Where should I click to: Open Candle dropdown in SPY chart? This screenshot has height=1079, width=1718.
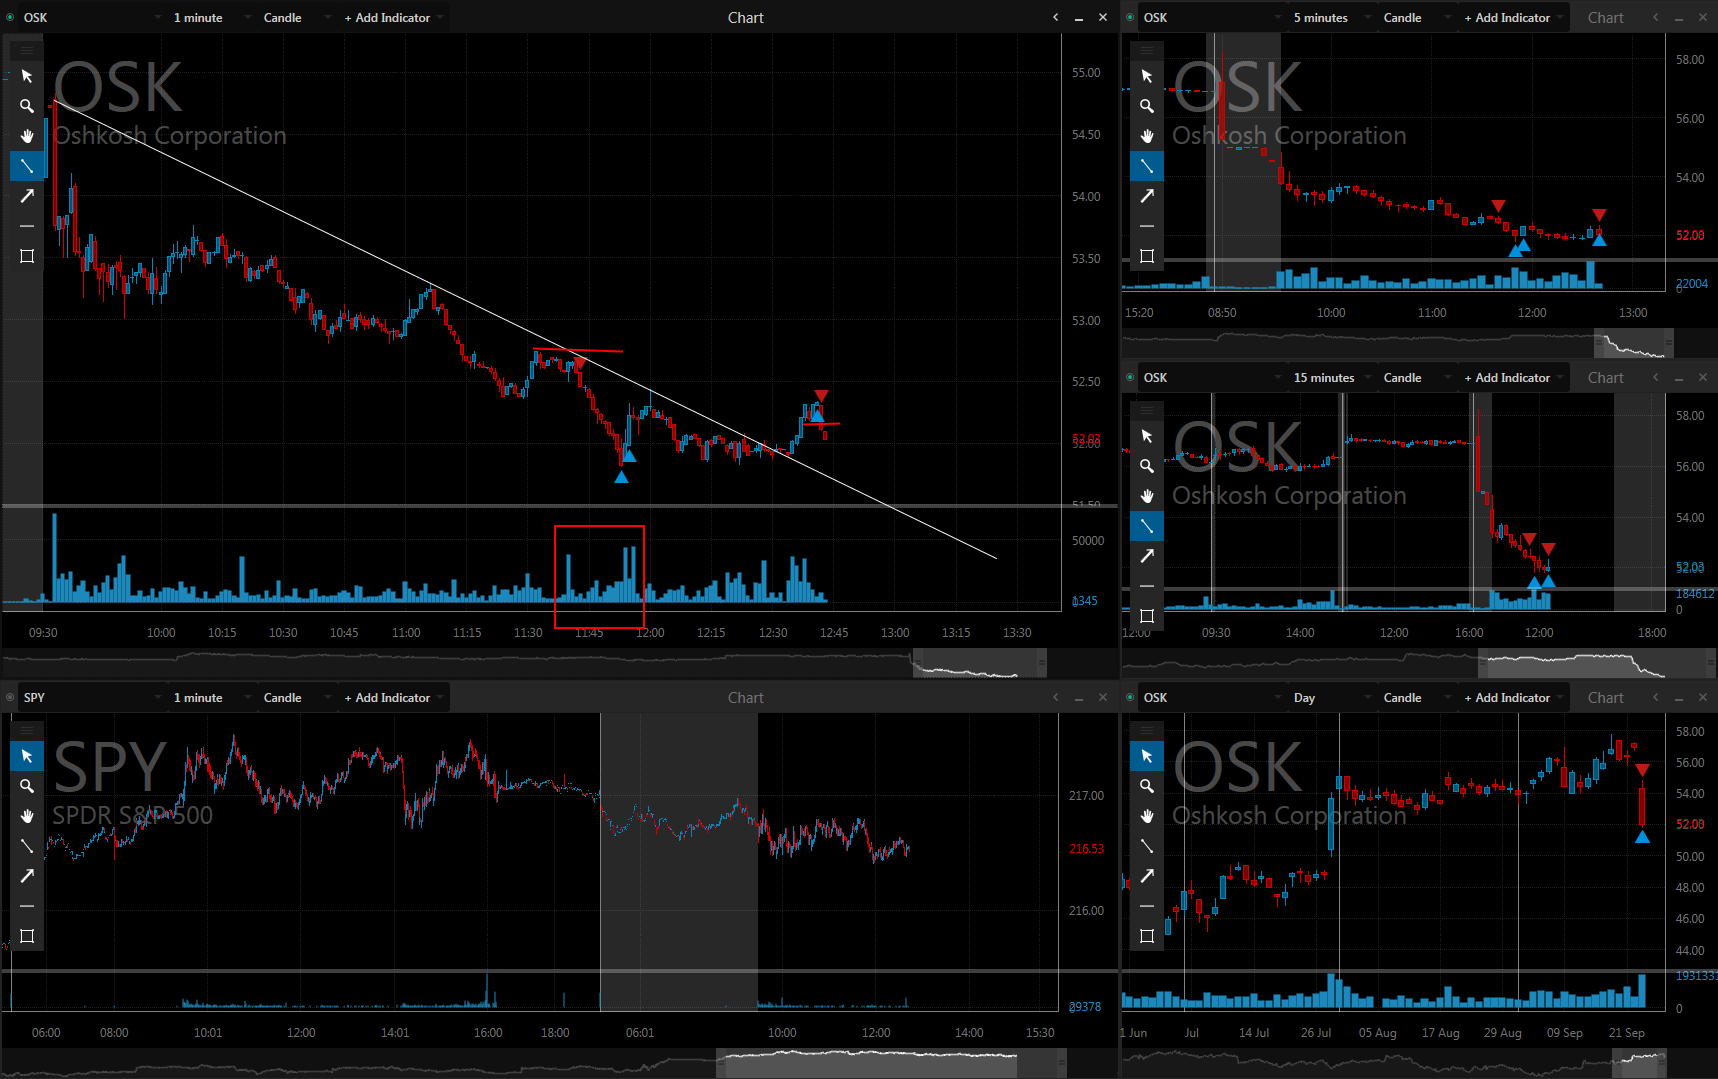click(x=296, y=697)
